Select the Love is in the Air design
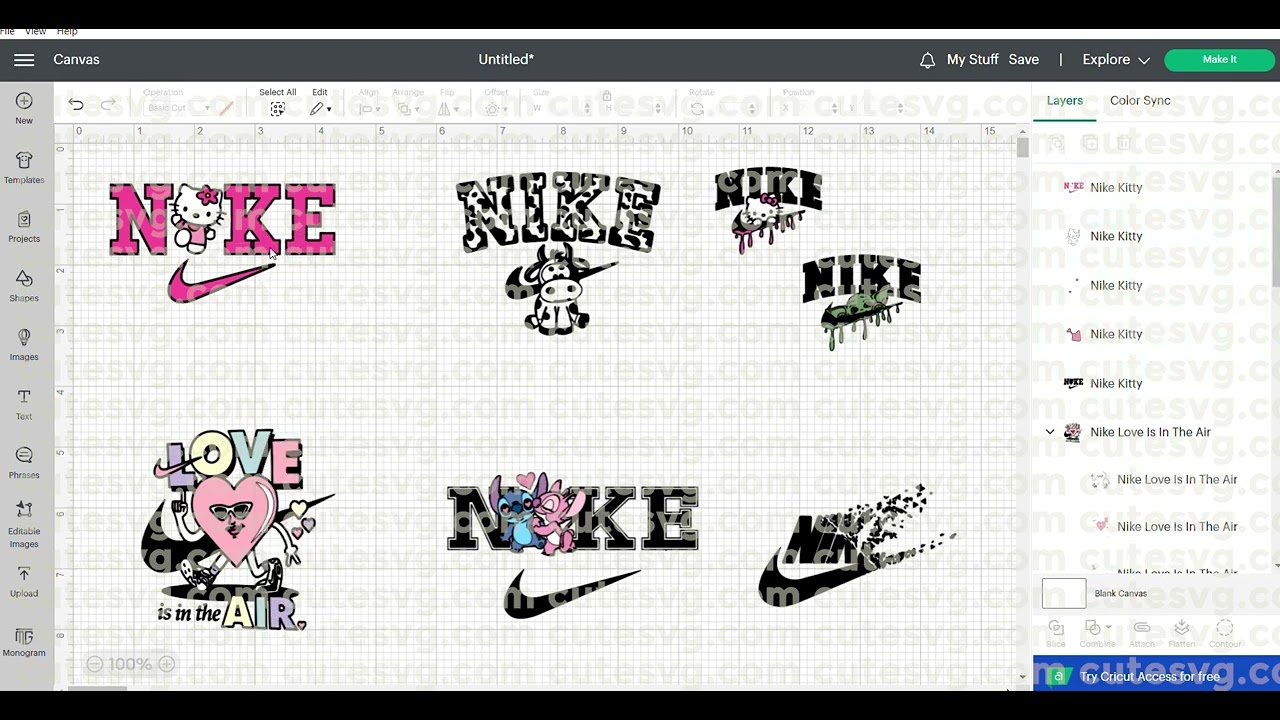The height and width of the screenshot is (720, 1280). tap(236, 530)
